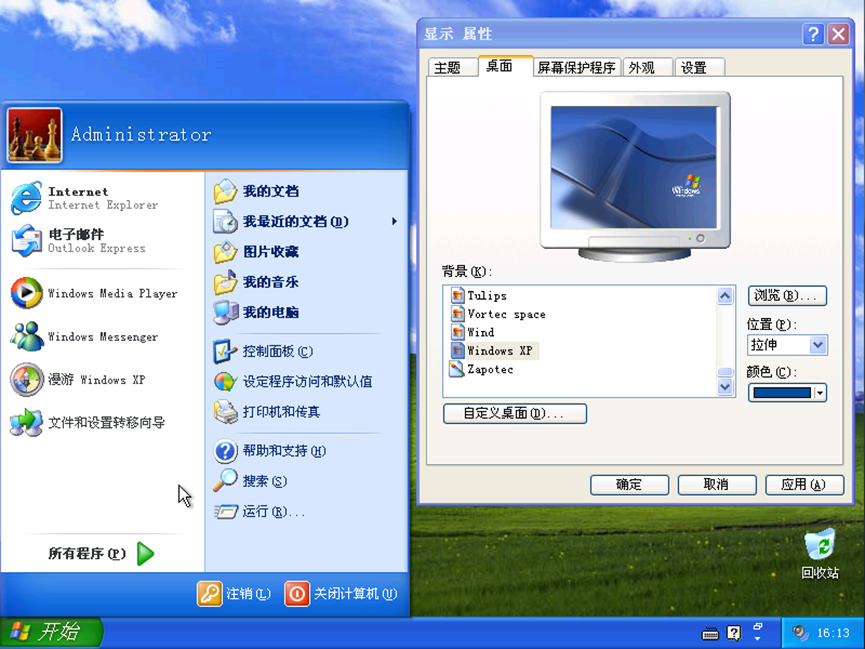Close the 显示 属性 dialog
The width and height of the screenshot is (865, 649).
[x=839, y=34]
